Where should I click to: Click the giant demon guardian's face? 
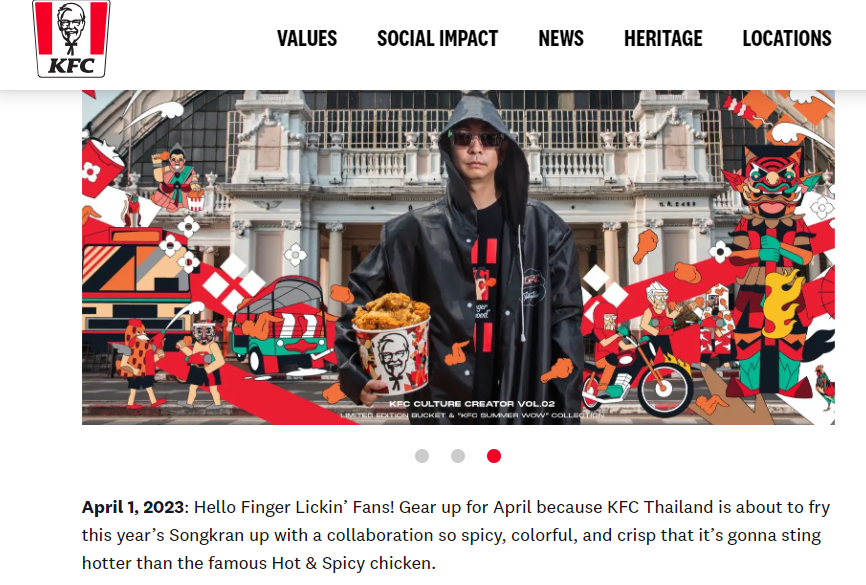(x=770, y=182)
